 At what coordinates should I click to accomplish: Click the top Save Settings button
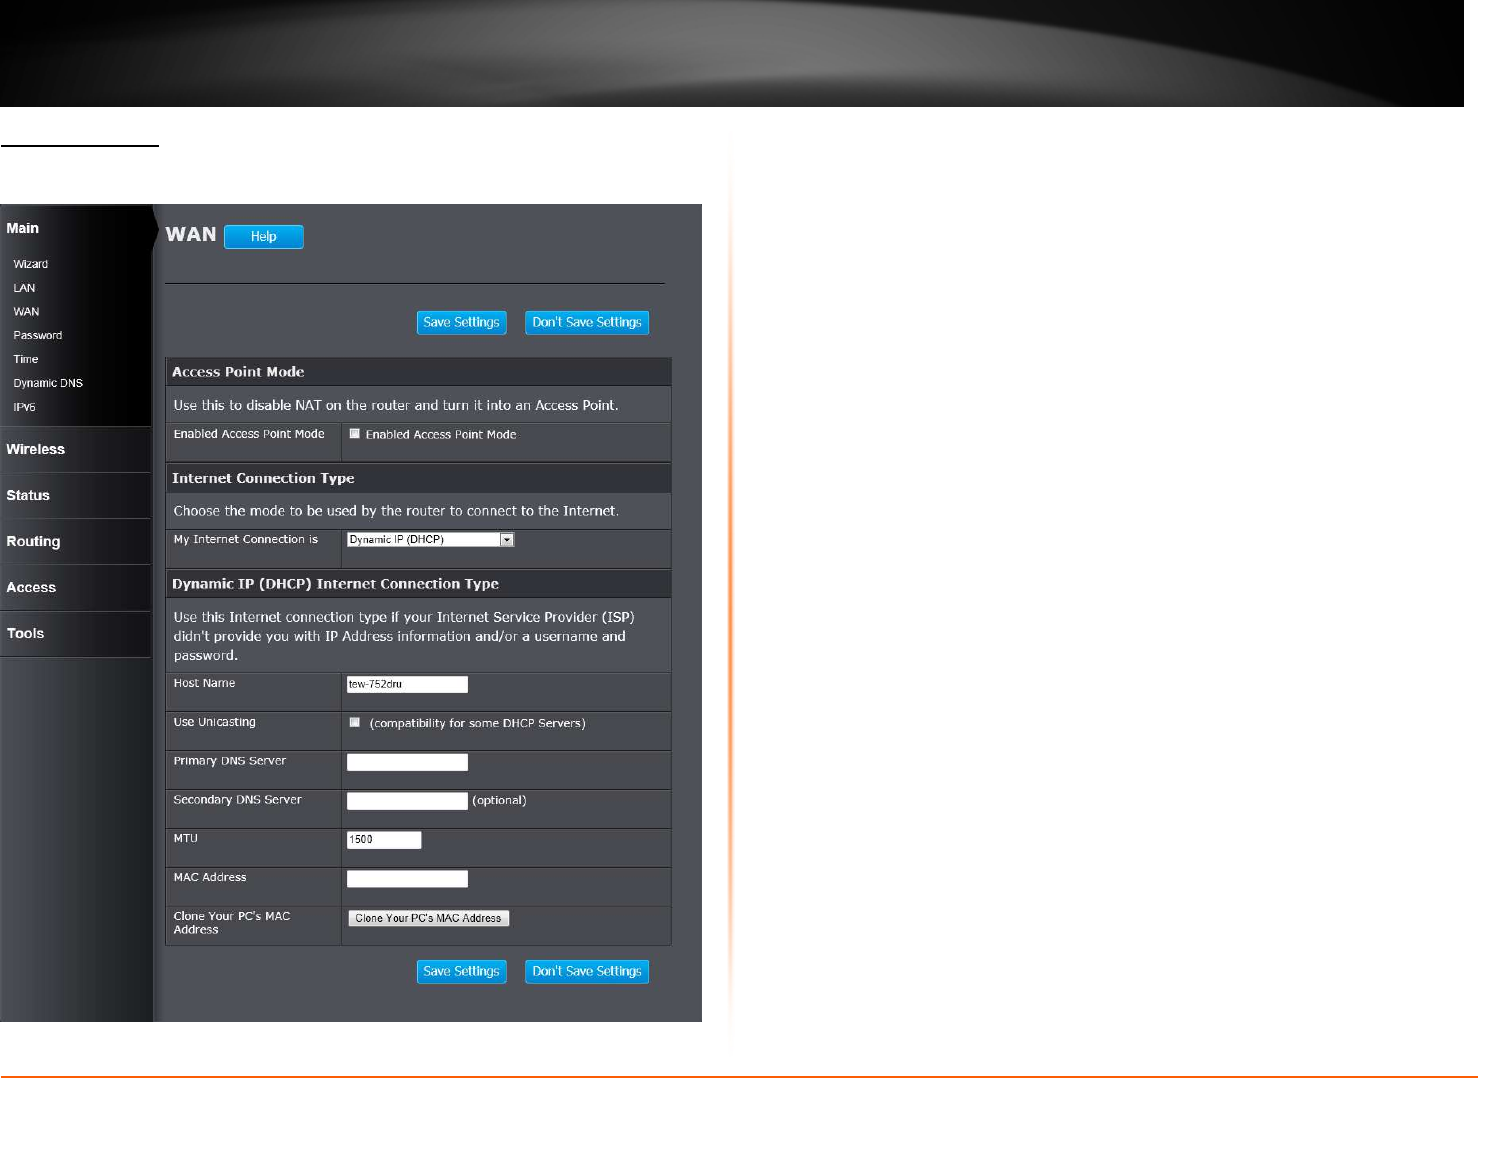pyautogui.click(x=461, y=323)
